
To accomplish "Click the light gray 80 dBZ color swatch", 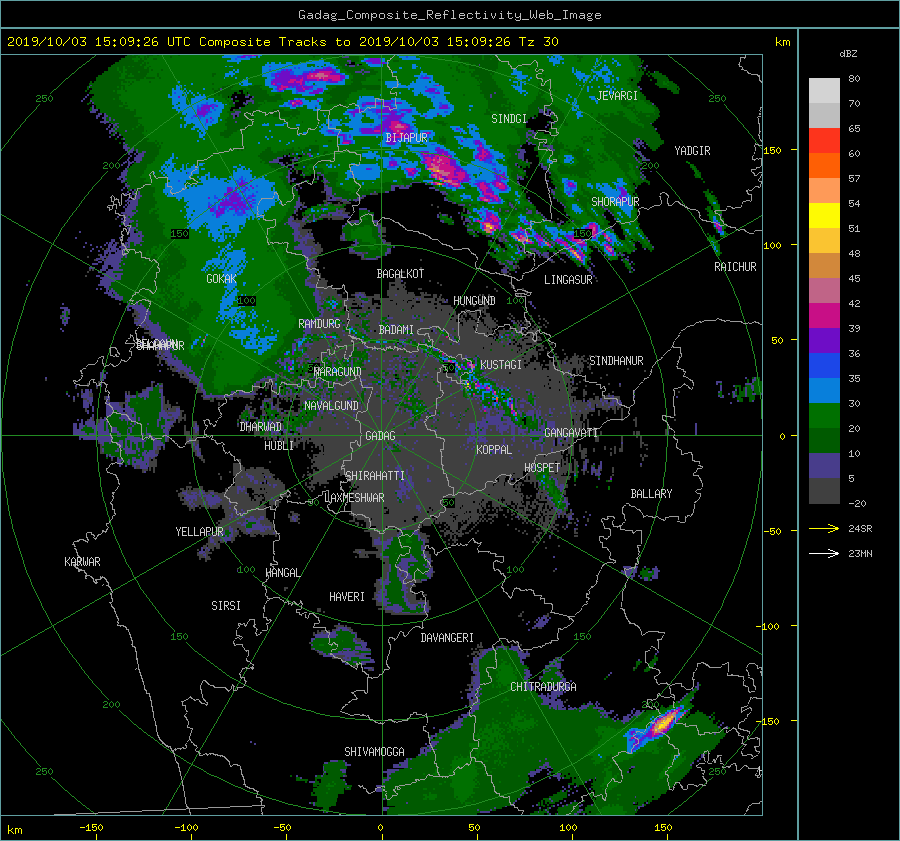I will tap(824, 90).
